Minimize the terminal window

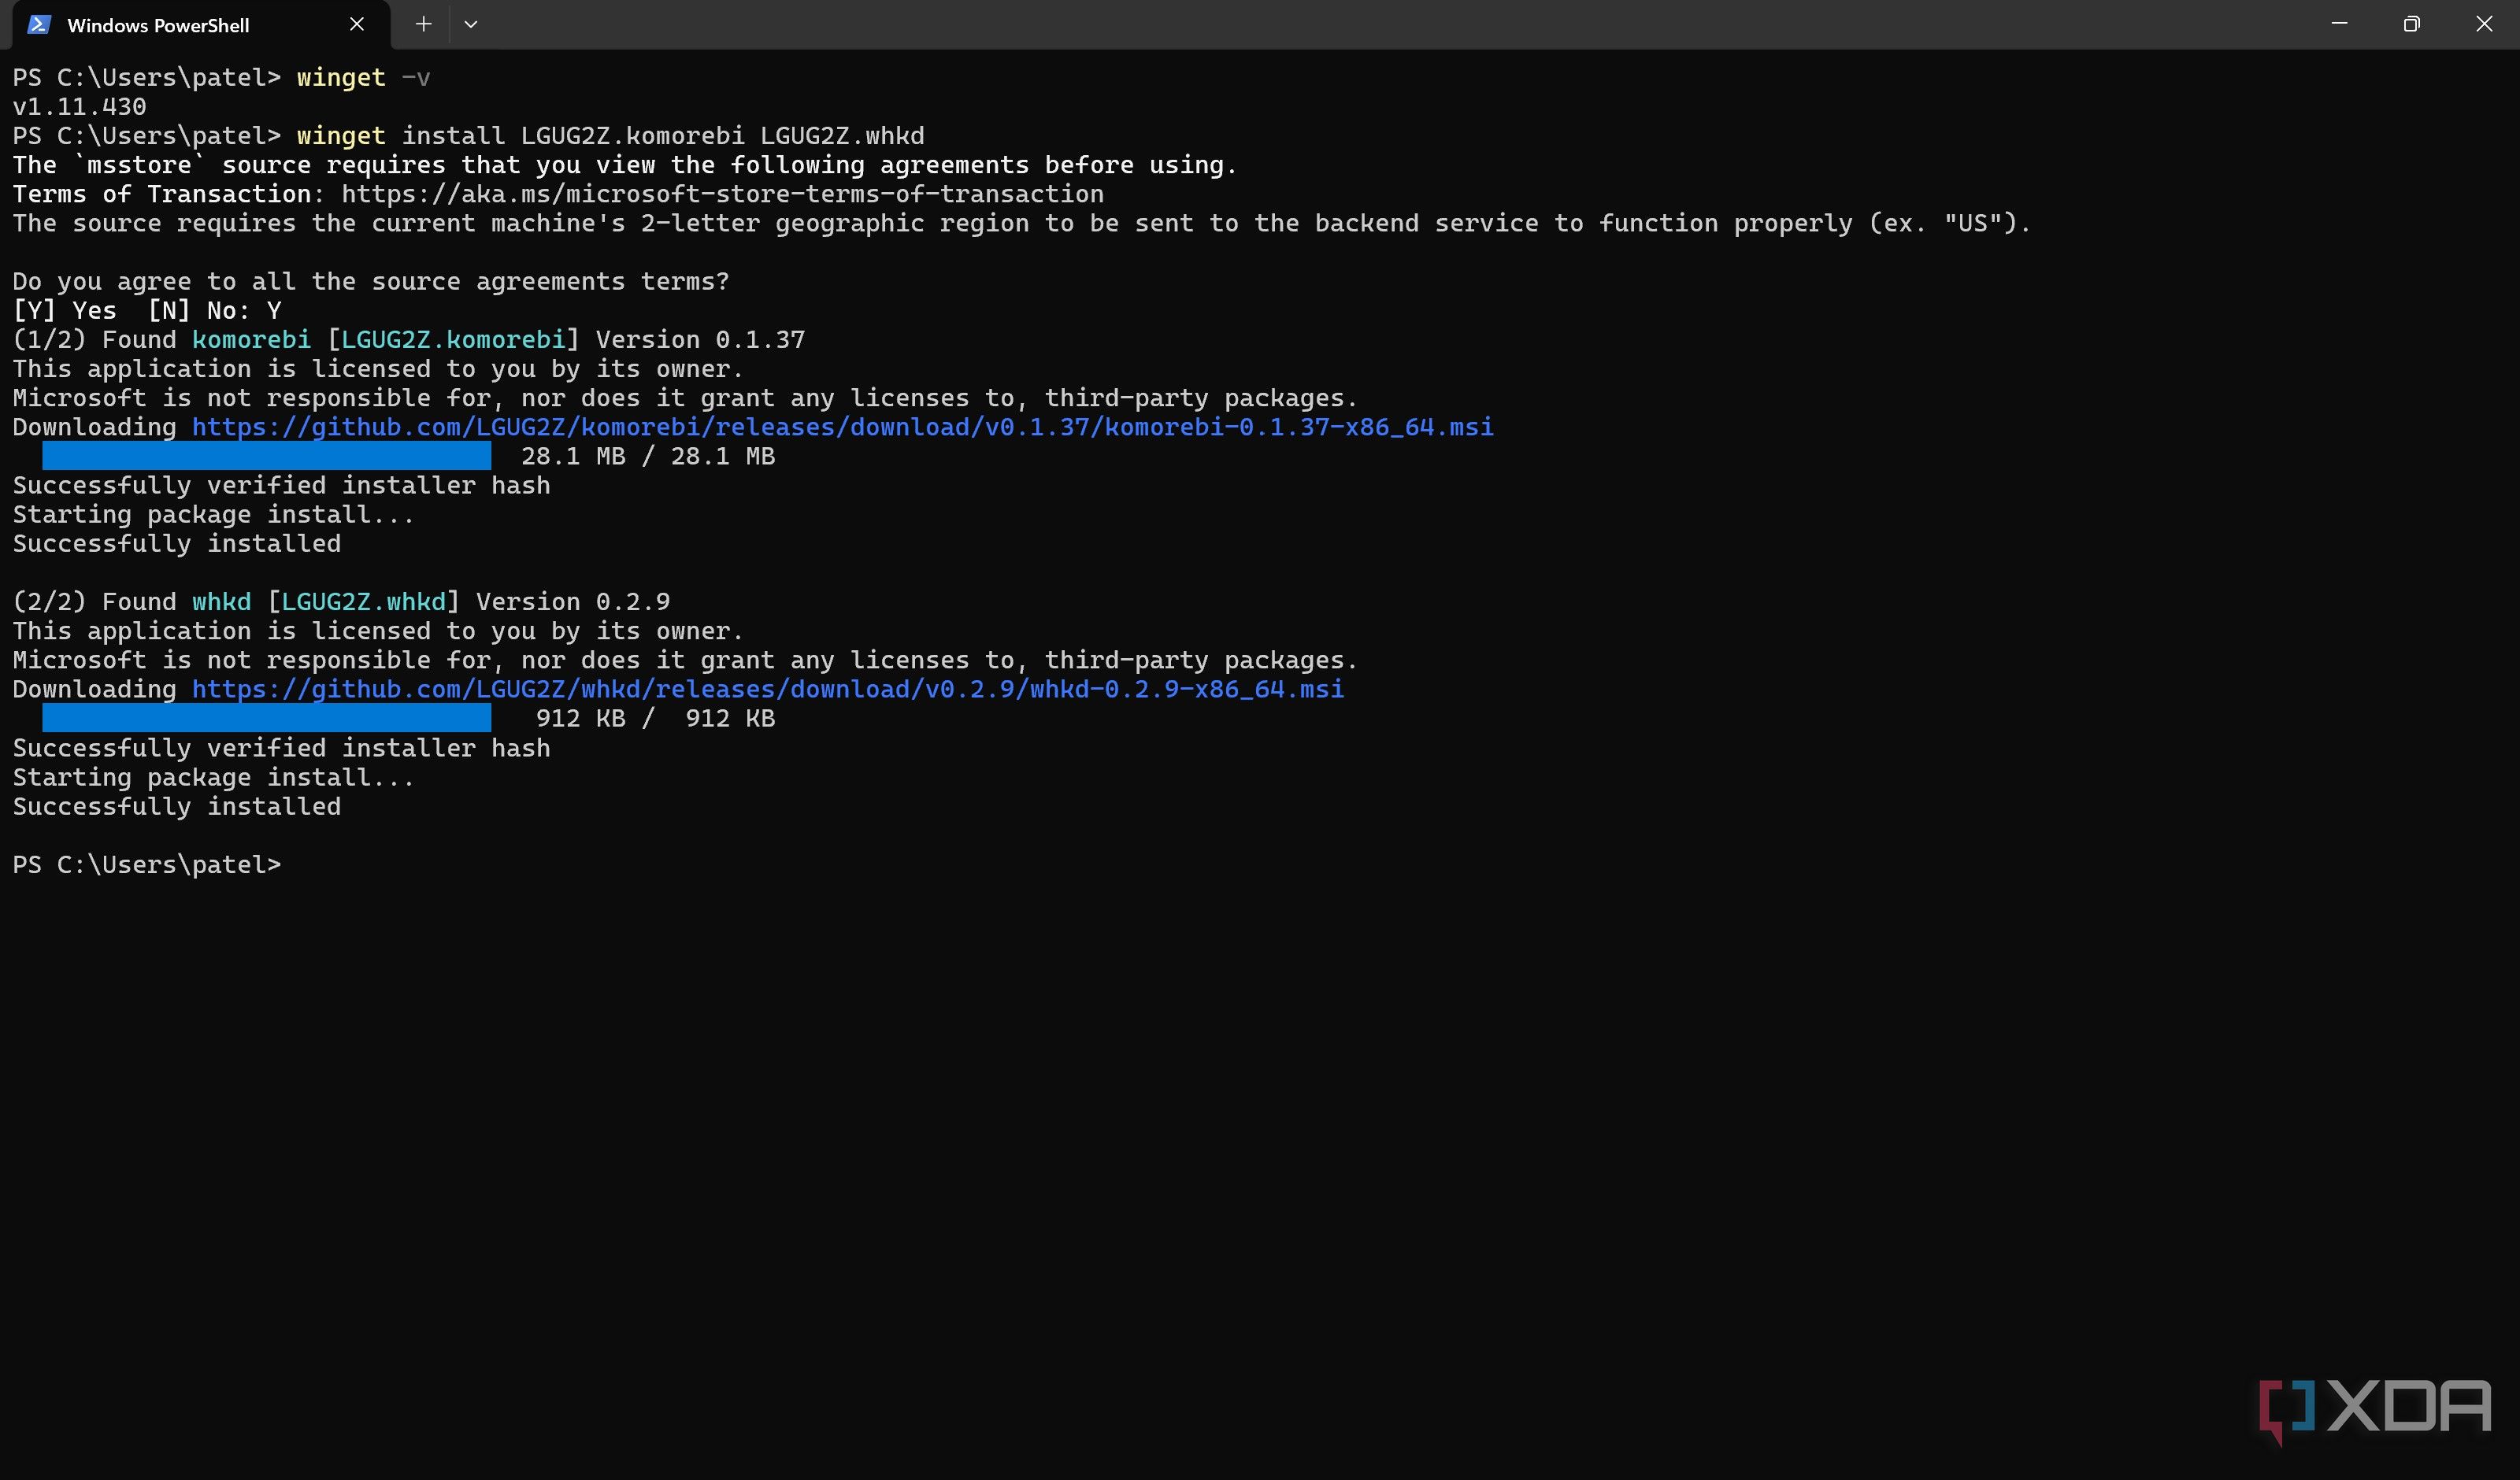2339,24
